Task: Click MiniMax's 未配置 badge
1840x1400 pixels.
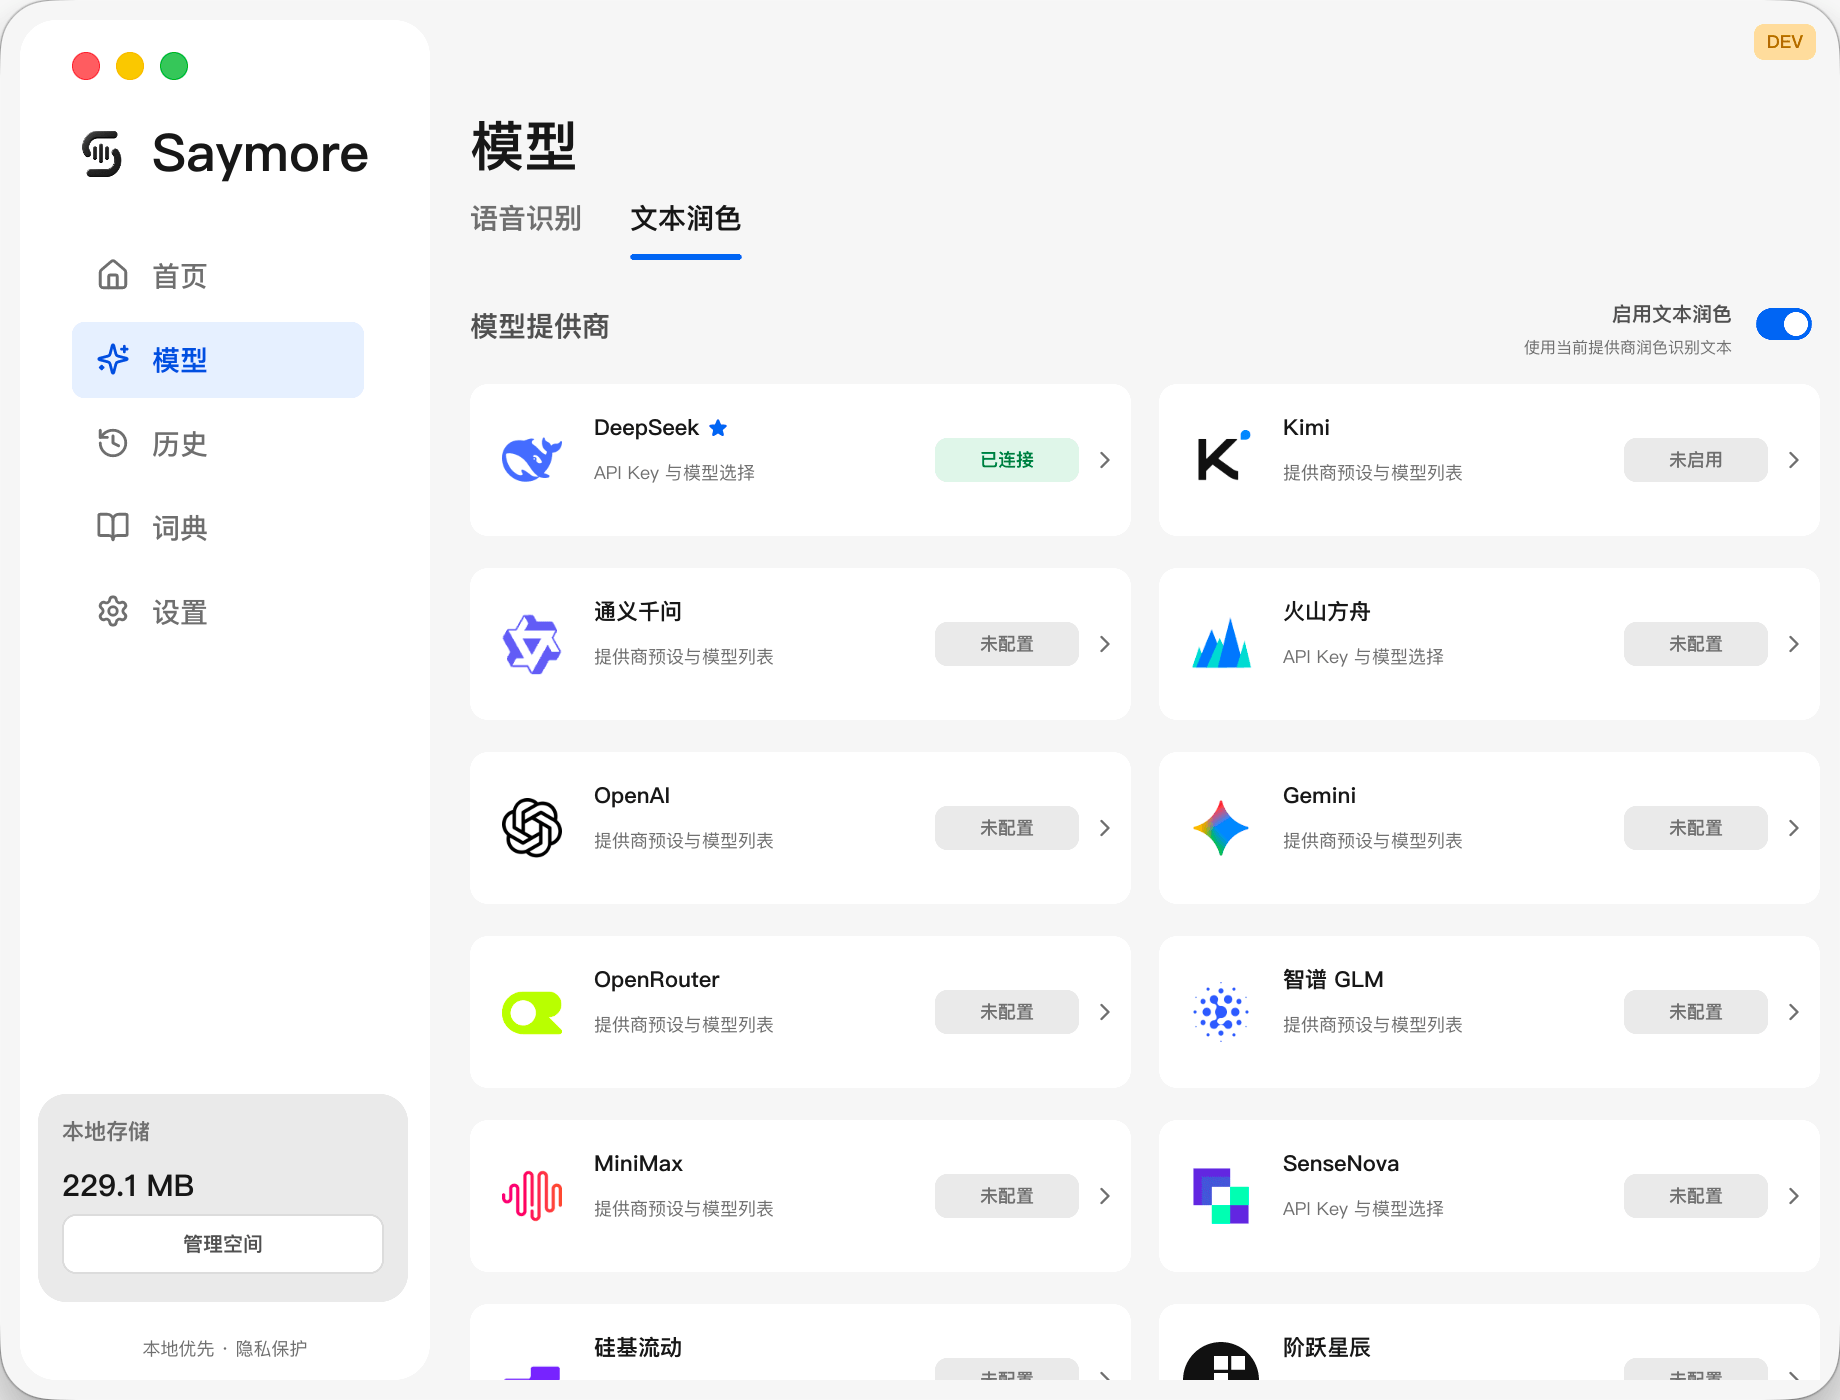Action: pos(1007,1196)
